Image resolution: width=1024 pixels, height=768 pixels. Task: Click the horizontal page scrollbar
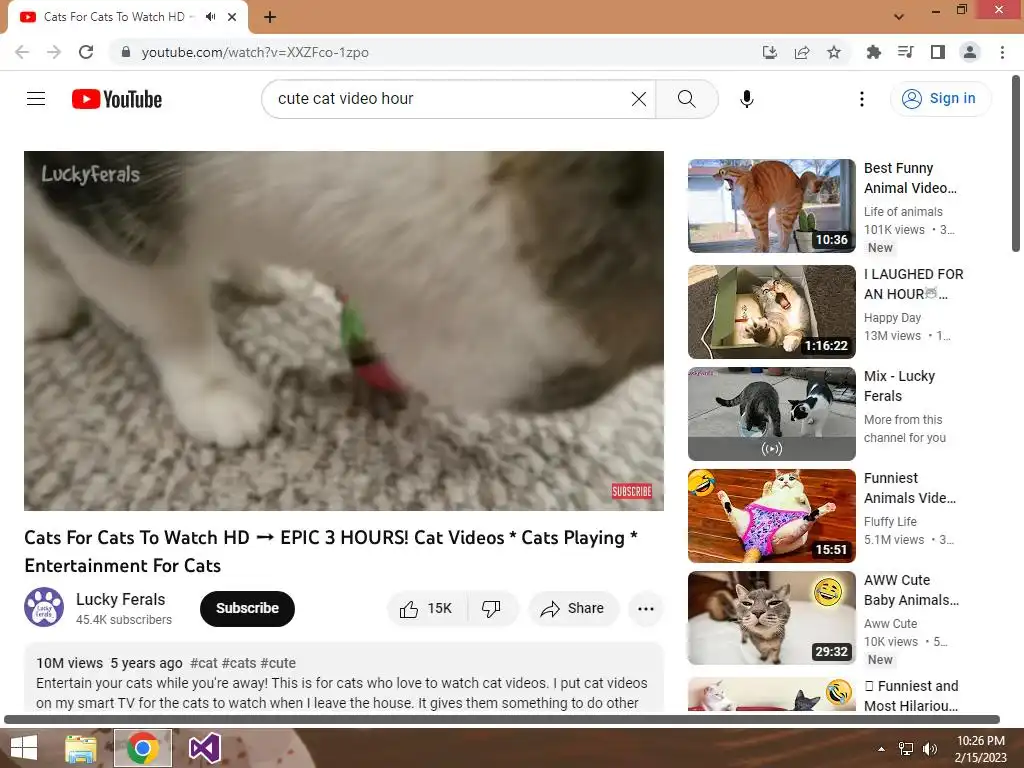502,720
